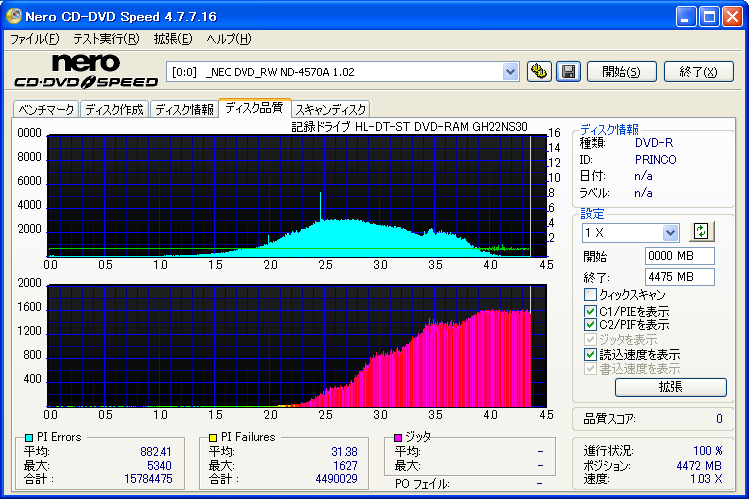Click the 開始(S) start button
749x499 pixels.
coord(621,72)
